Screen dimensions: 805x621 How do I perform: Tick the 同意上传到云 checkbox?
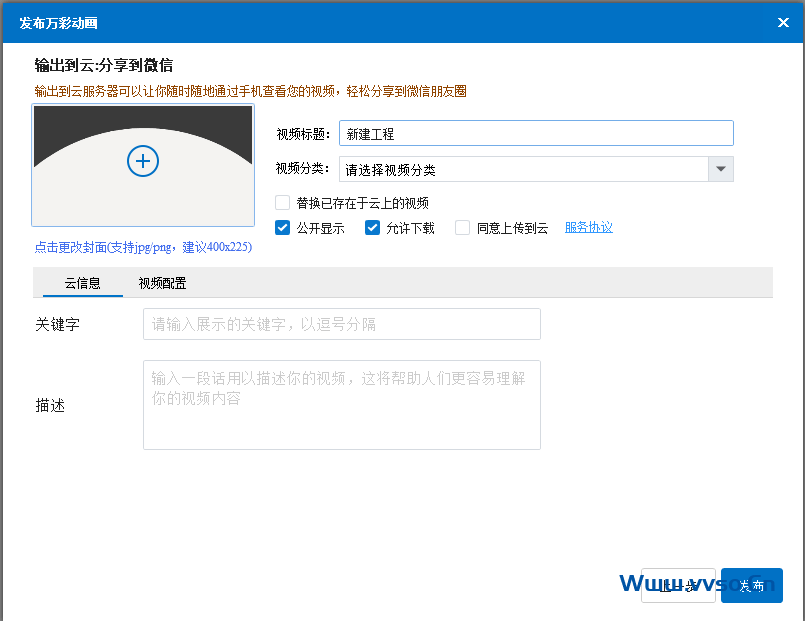[462, 228]
